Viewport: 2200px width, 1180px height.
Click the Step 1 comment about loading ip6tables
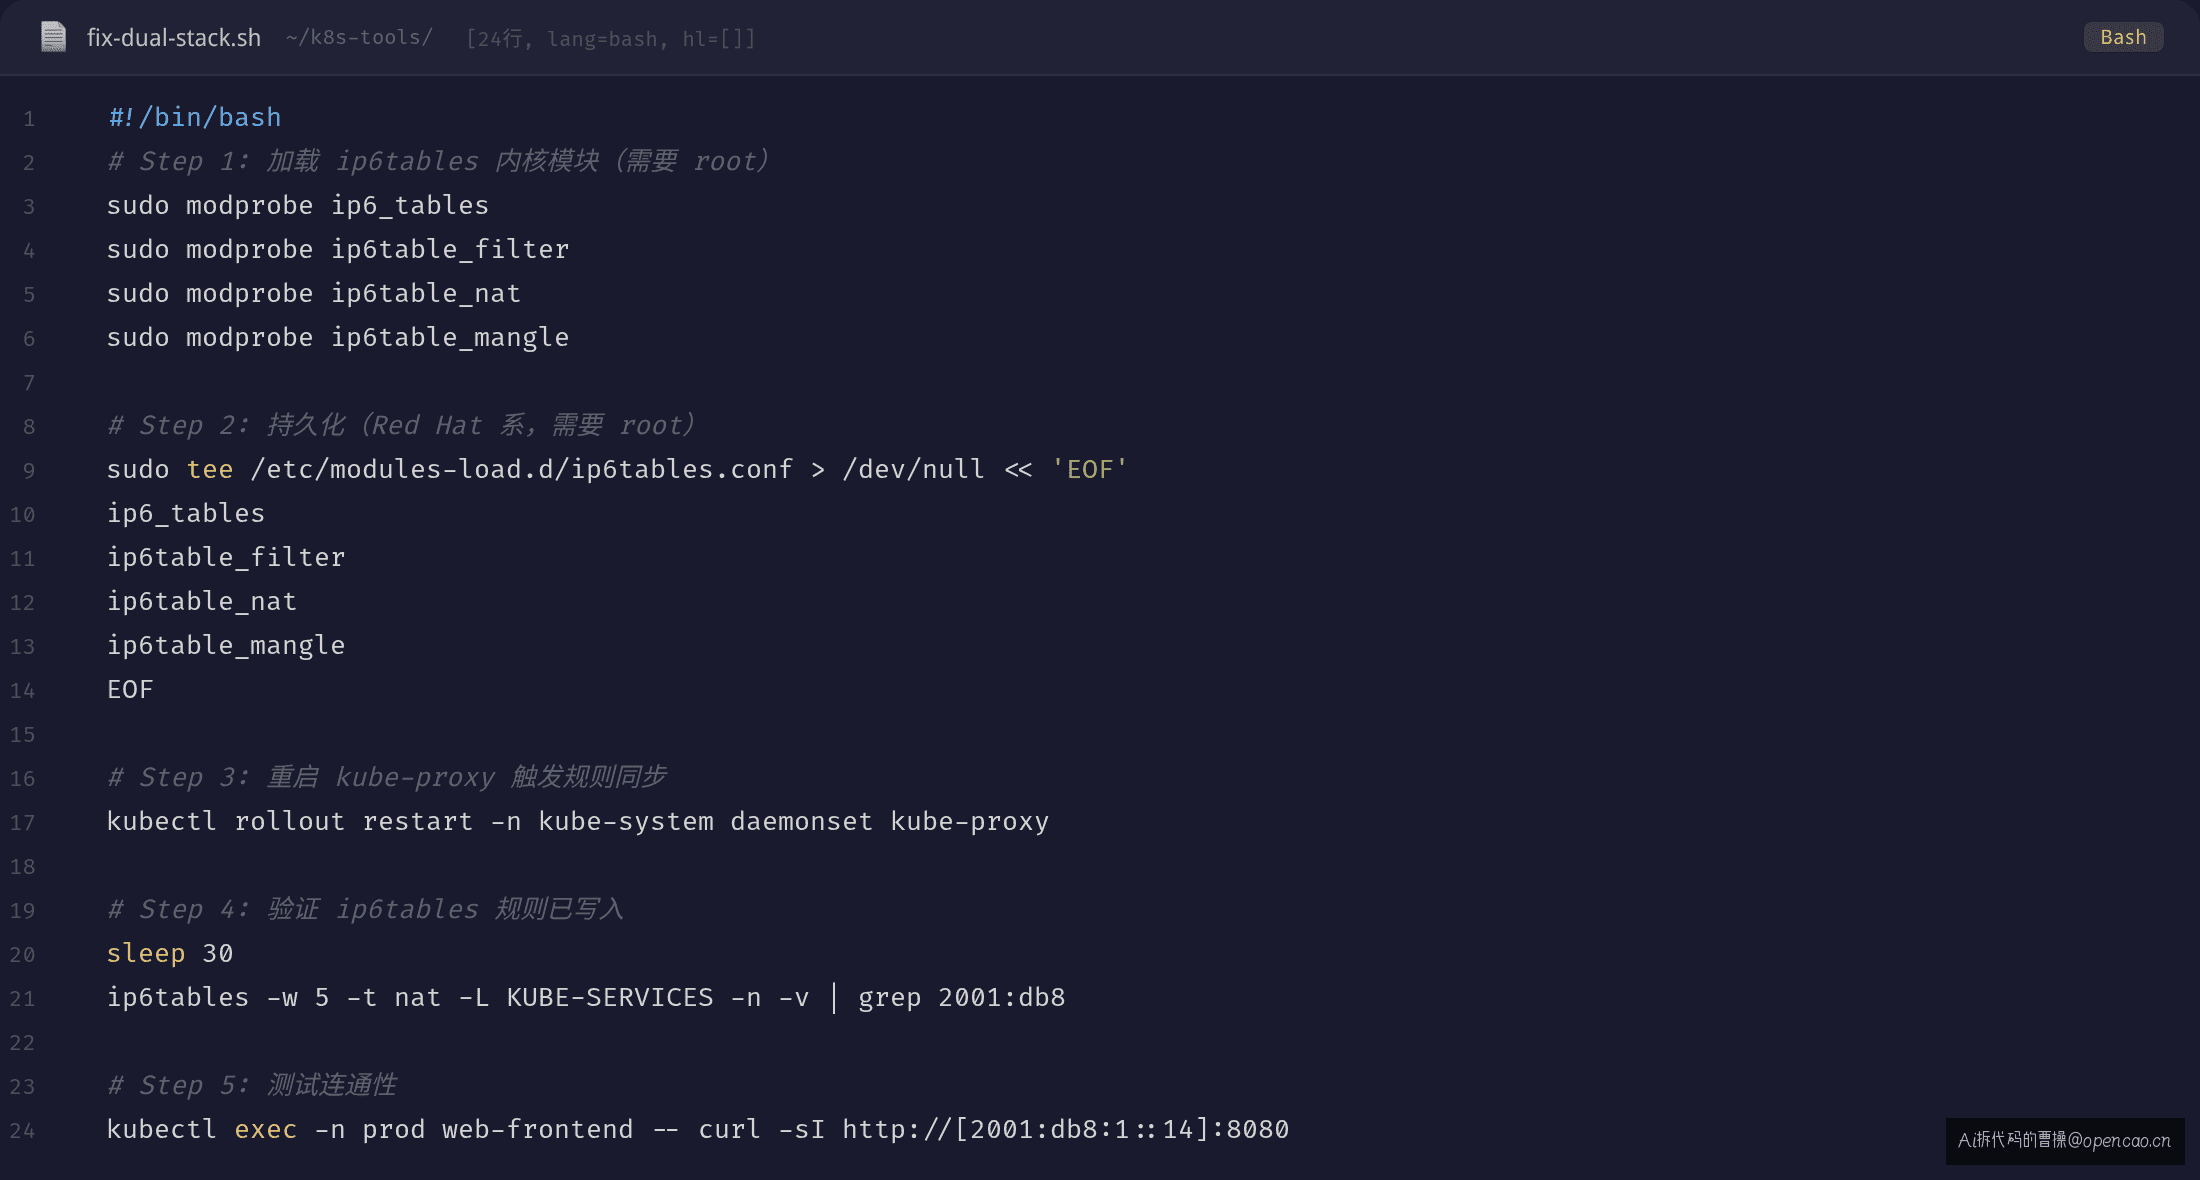pos(438,161)
